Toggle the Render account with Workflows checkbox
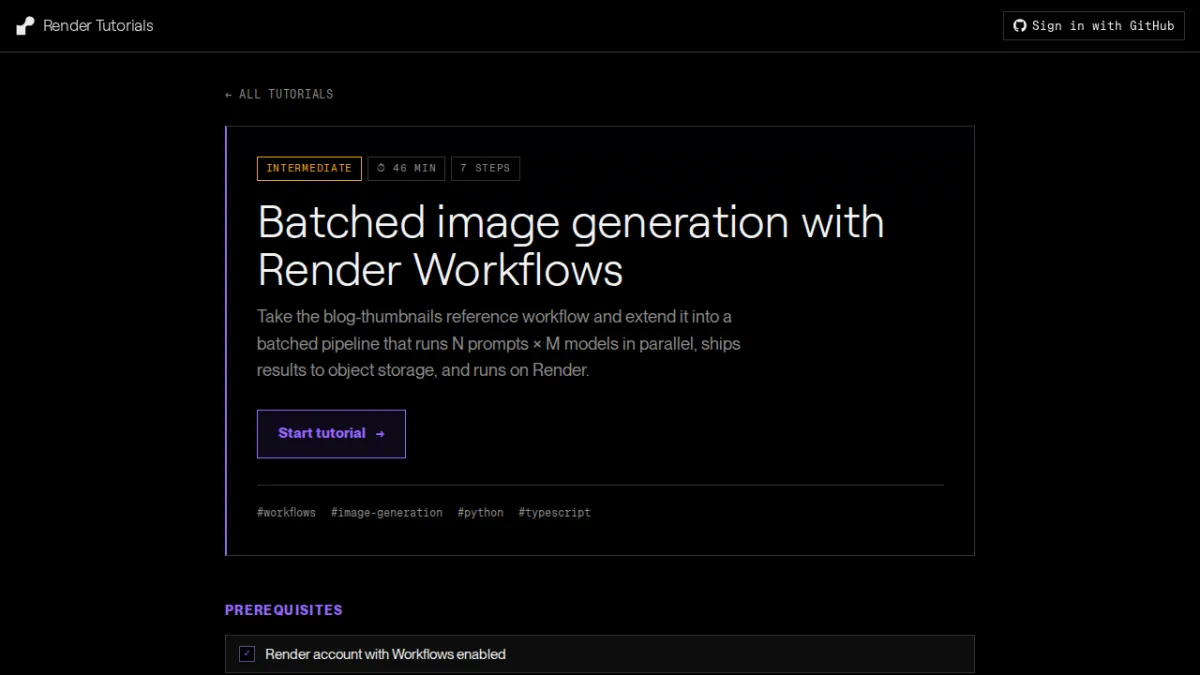This screenshot has width=1200, height=675. (x=247, y=654)
